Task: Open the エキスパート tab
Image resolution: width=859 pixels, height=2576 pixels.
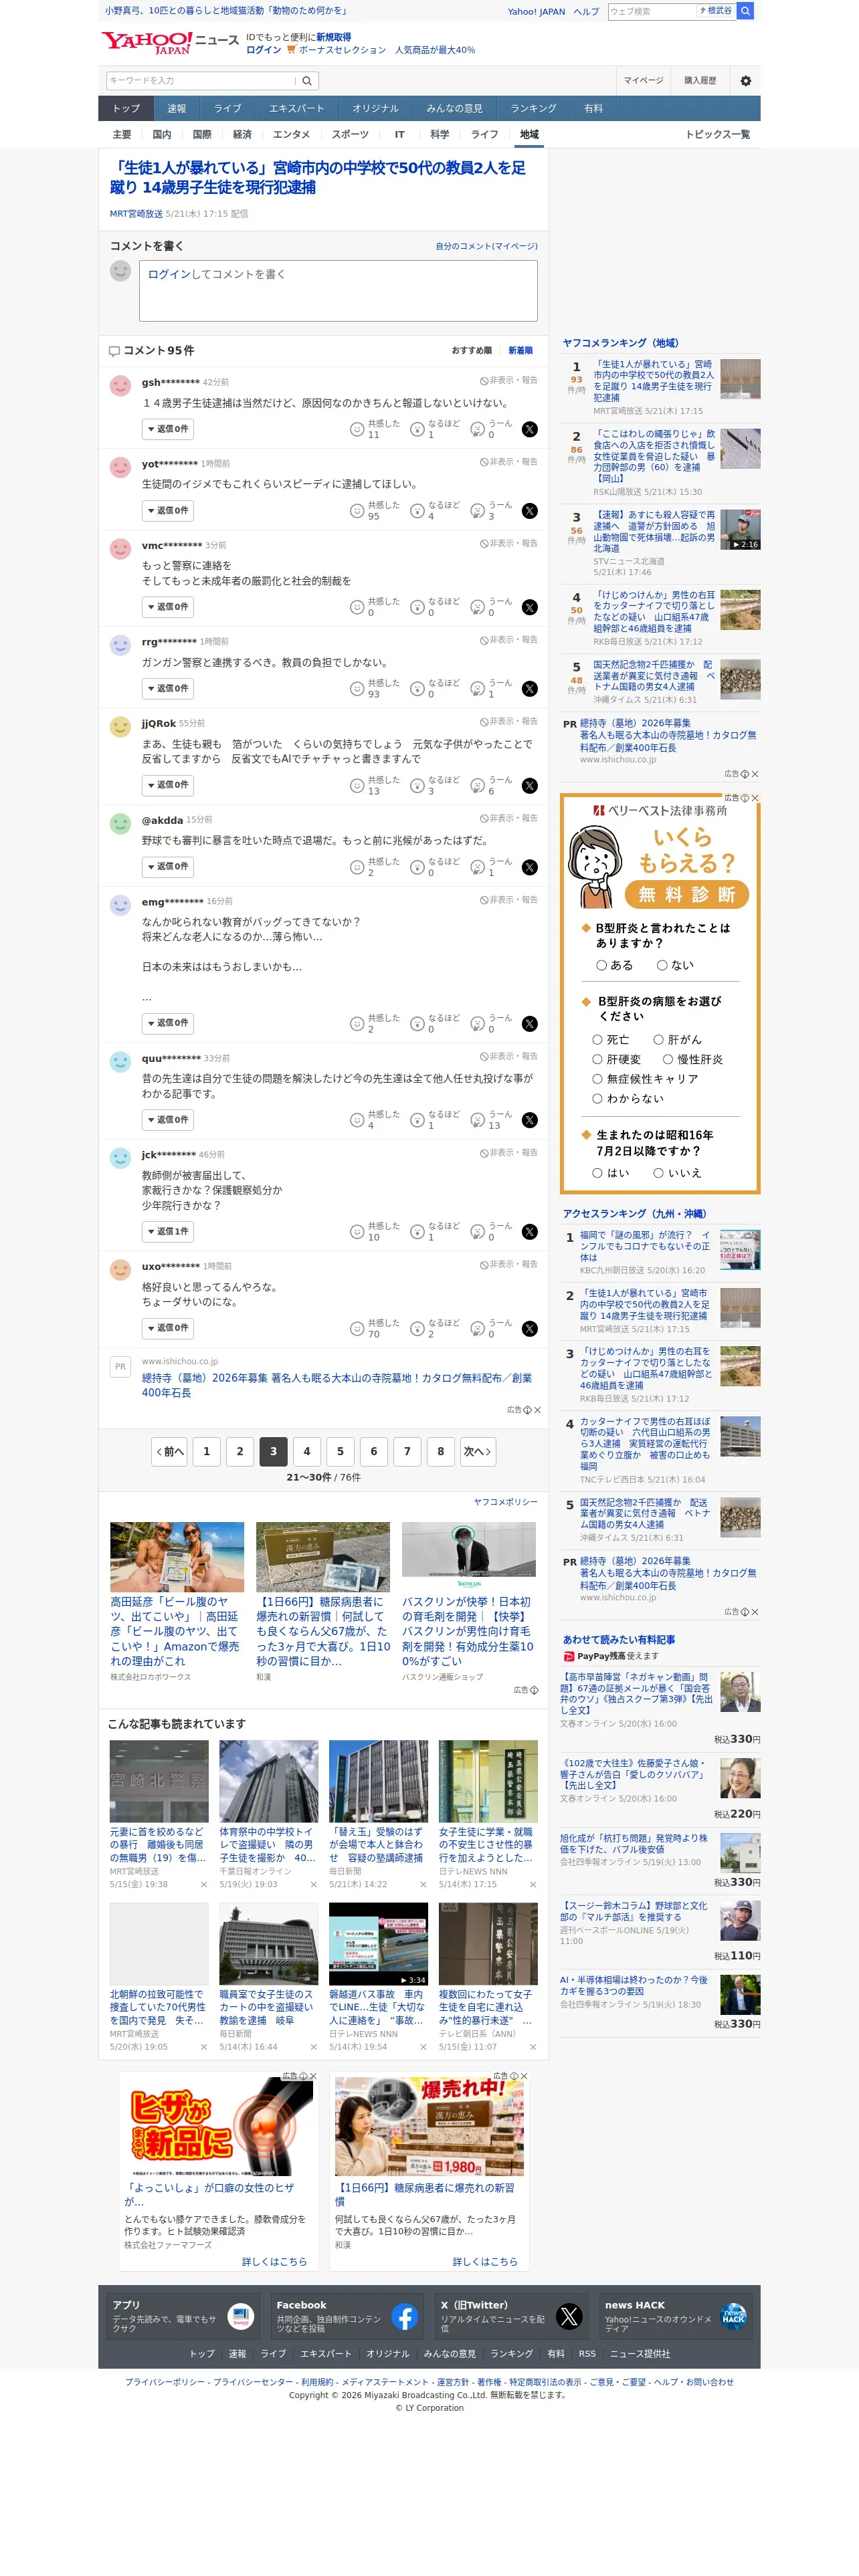Action: (x=296, y=109)
